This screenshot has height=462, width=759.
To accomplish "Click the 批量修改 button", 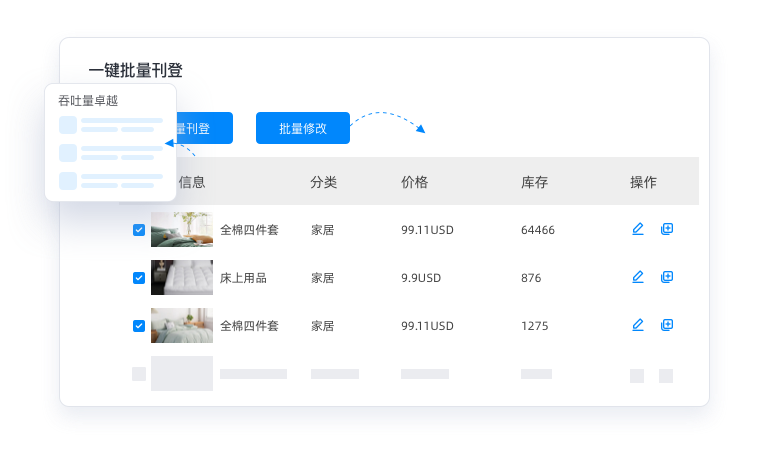I will (x=303, y=128).
